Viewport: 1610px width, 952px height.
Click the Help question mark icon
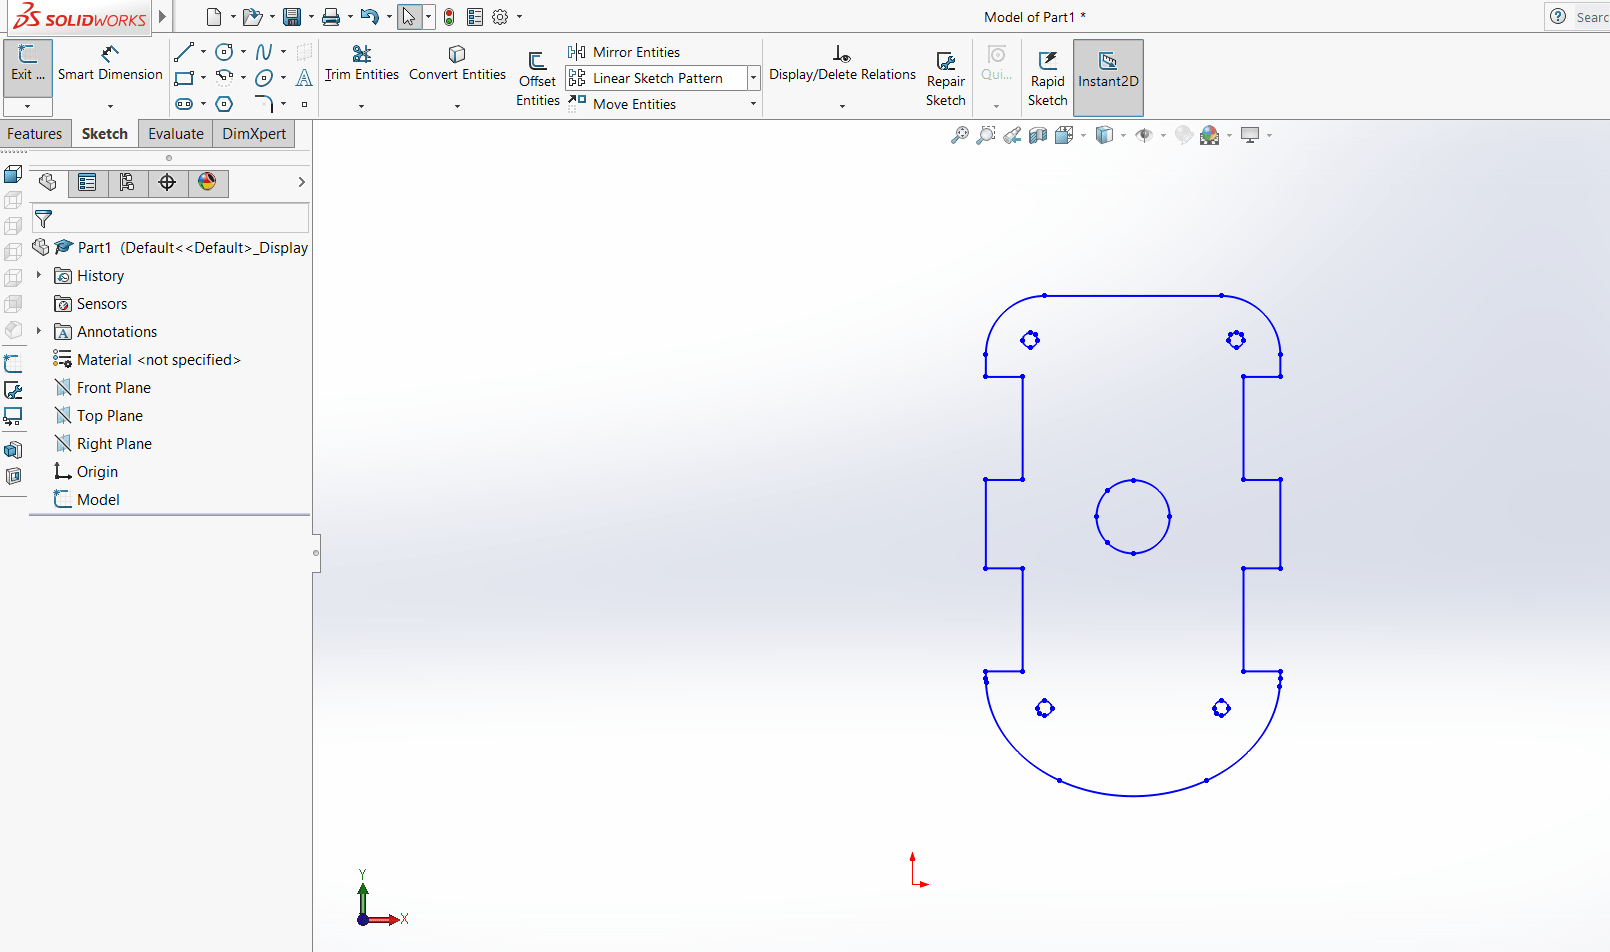[1558, 16]
